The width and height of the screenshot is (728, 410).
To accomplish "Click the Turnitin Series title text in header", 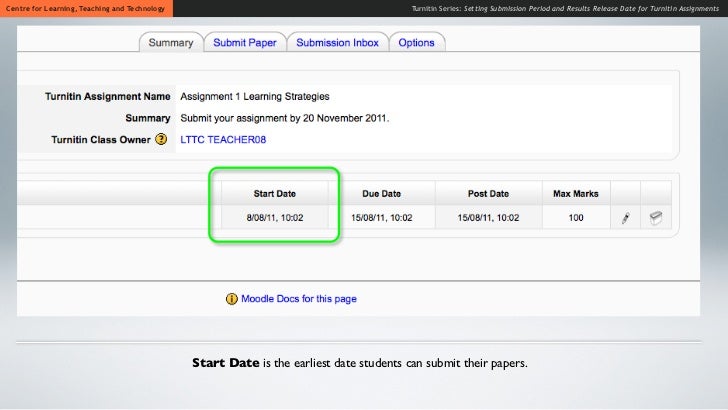I will 565,8.
